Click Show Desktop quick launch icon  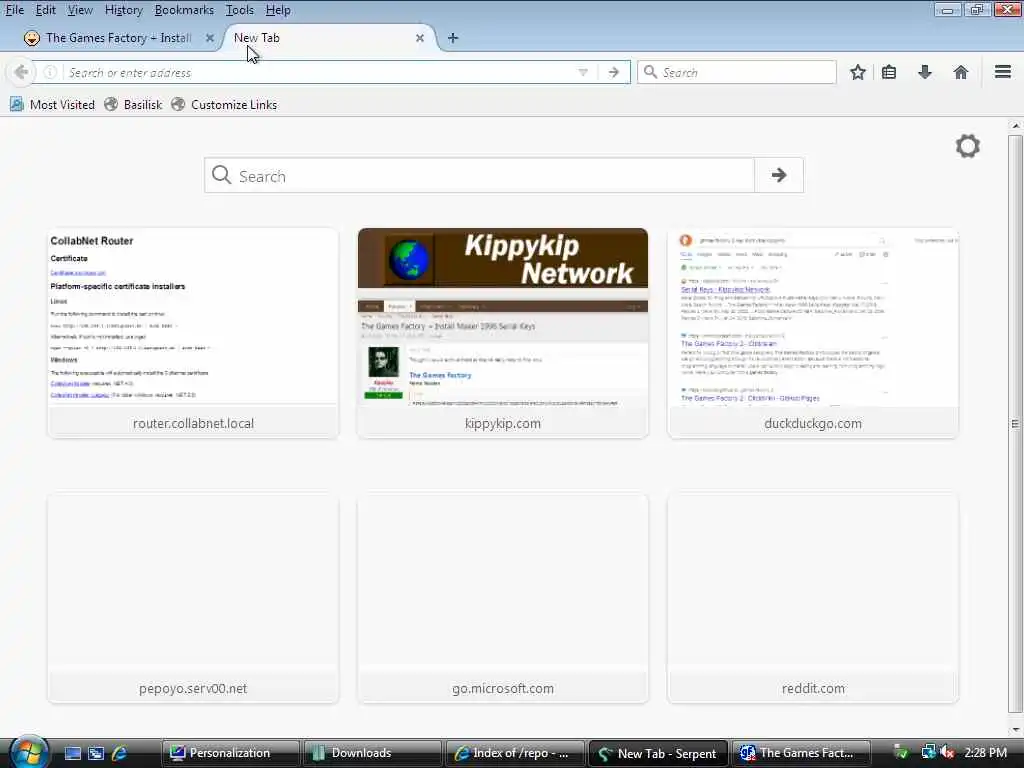coord(72,753)
